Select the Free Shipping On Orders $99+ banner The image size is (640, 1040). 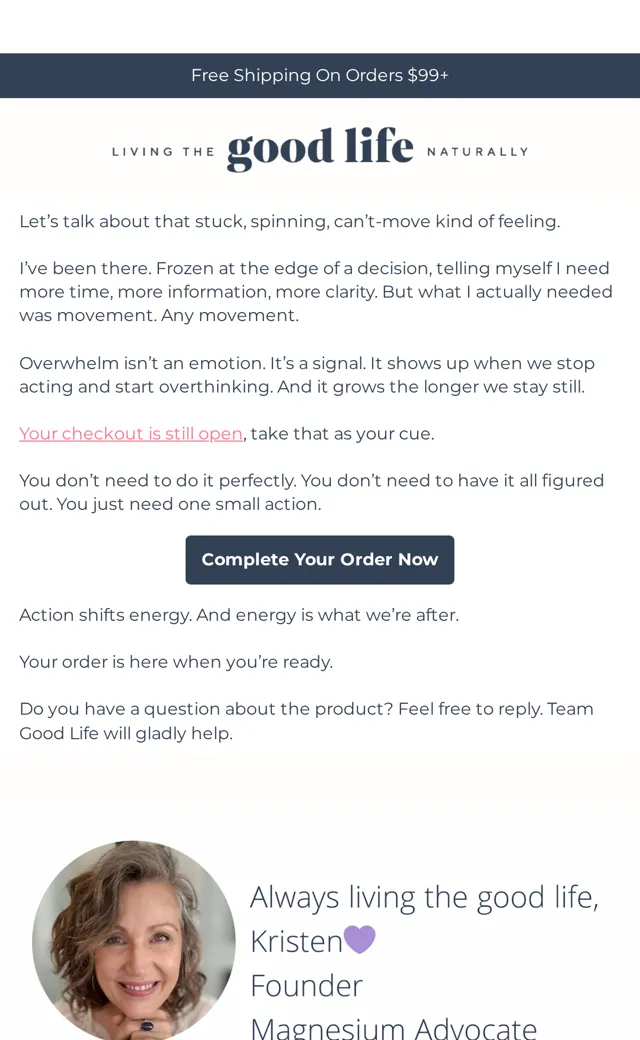click(320, 76)
